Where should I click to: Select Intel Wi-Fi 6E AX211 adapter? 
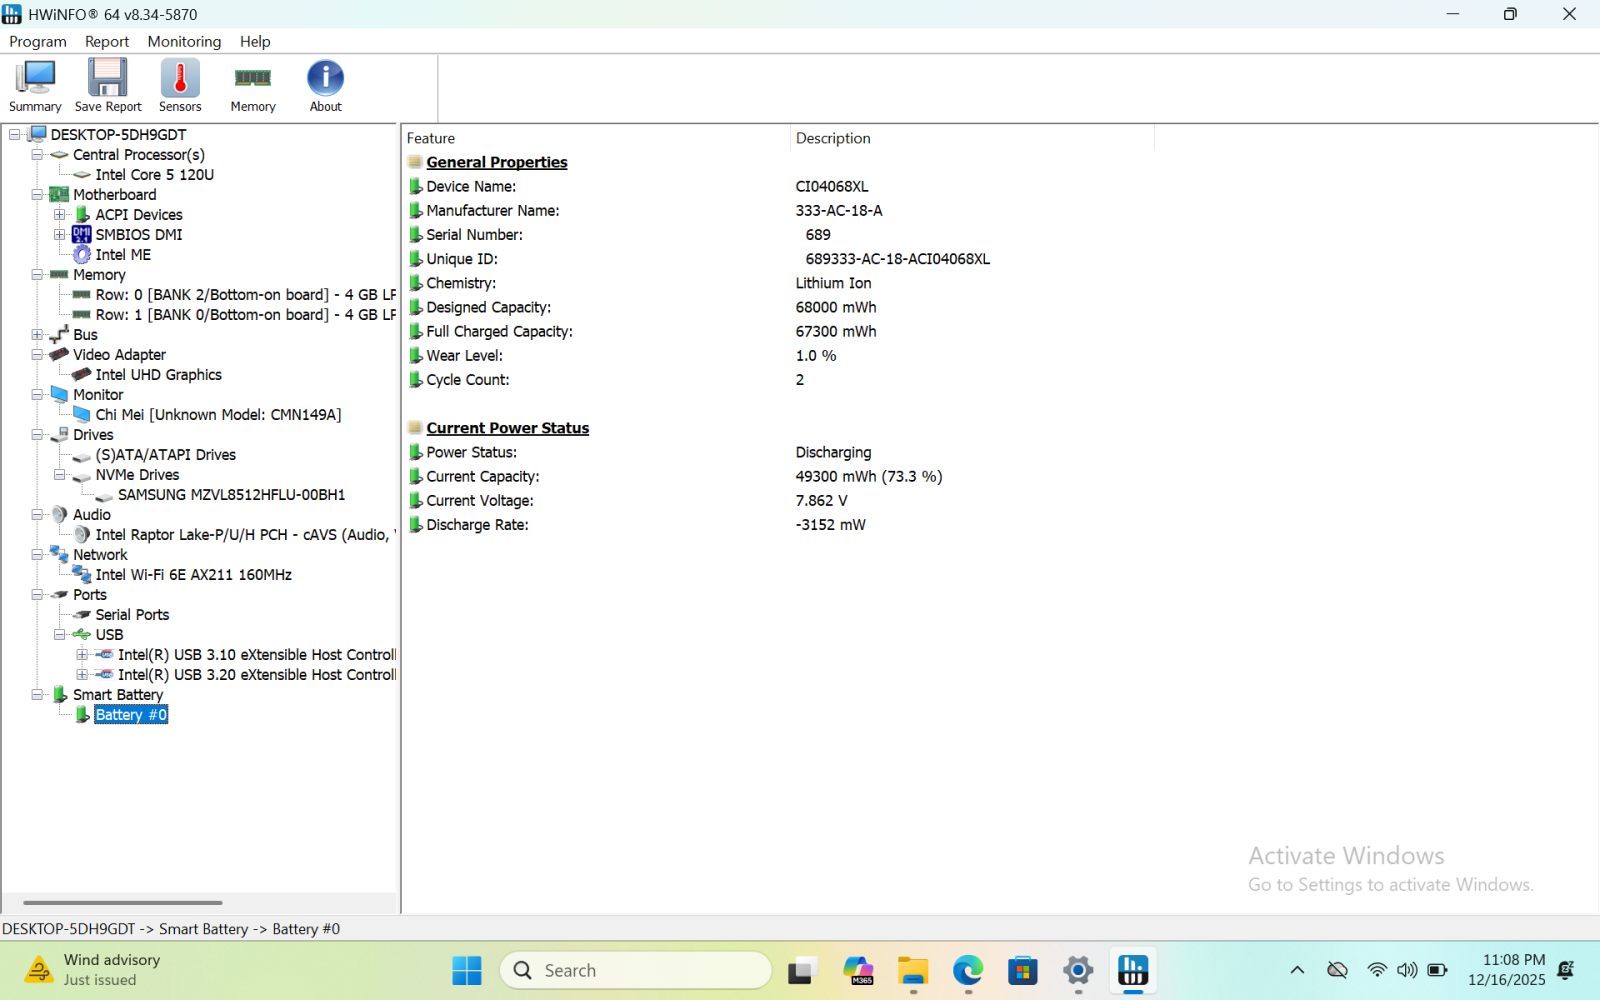pos(193,575)
